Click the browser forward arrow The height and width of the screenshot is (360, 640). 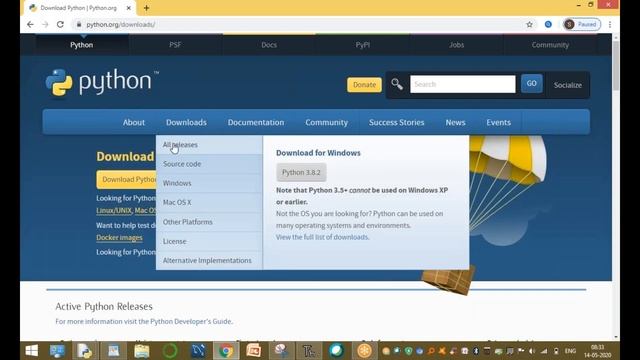coord(45,24)
